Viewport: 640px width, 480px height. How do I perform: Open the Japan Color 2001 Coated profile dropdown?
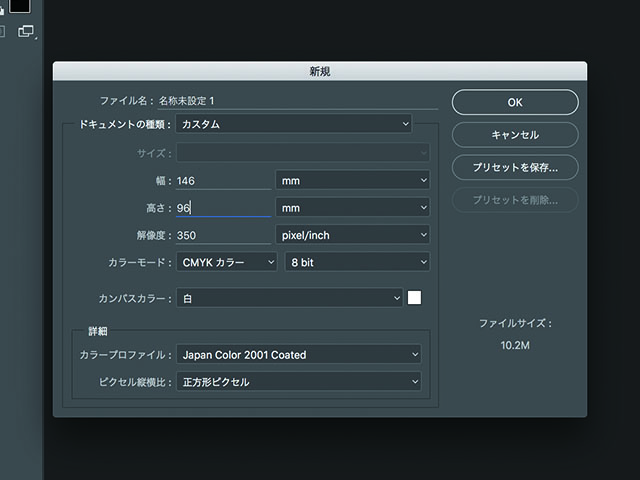[299, 354]
